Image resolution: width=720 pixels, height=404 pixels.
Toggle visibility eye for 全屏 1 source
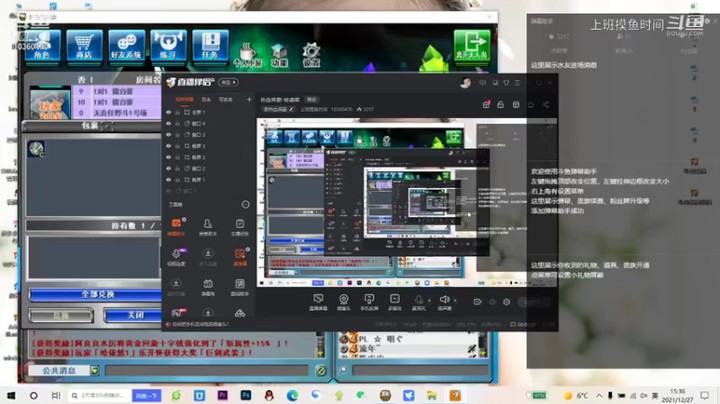(x=169, y=112)
